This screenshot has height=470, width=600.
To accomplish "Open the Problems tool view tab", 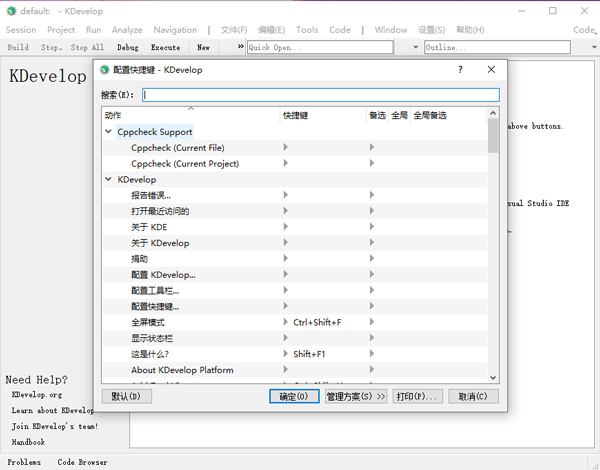I will coord(24,462).
